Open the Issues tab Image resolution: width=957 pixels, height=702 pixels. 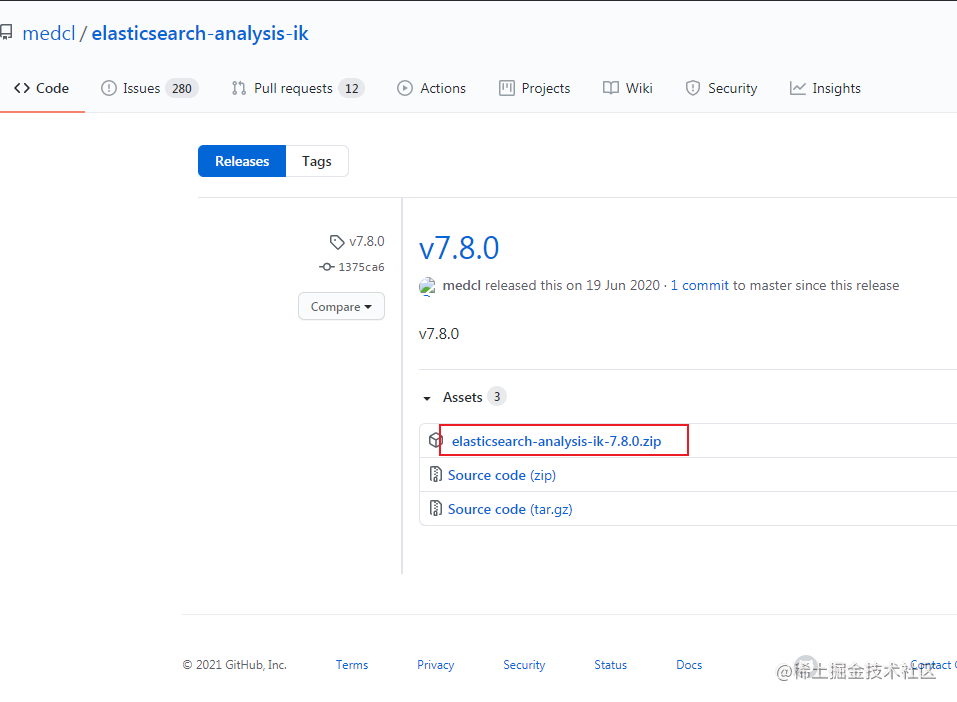(150, 88)
